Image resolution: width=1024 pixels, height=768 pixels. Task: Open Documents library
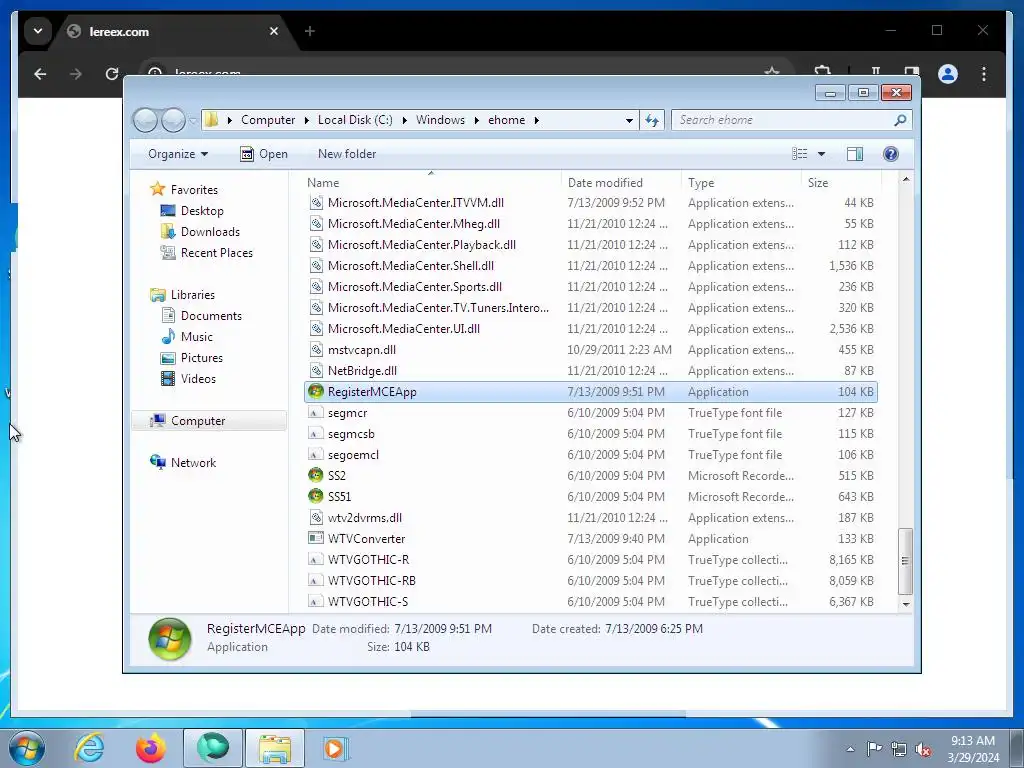[211, 316]
